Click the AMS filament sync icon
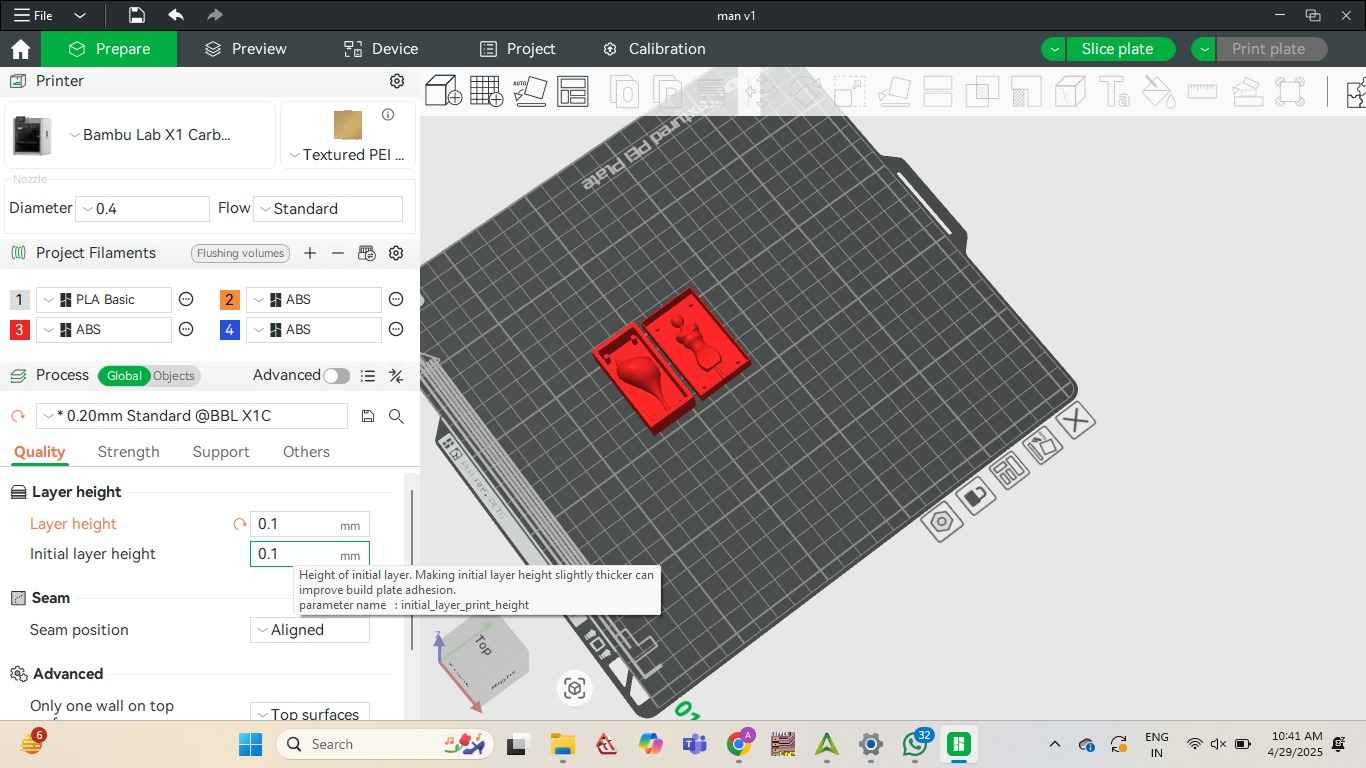Viewport: 1366px width, 768px height. click(366, 253)
